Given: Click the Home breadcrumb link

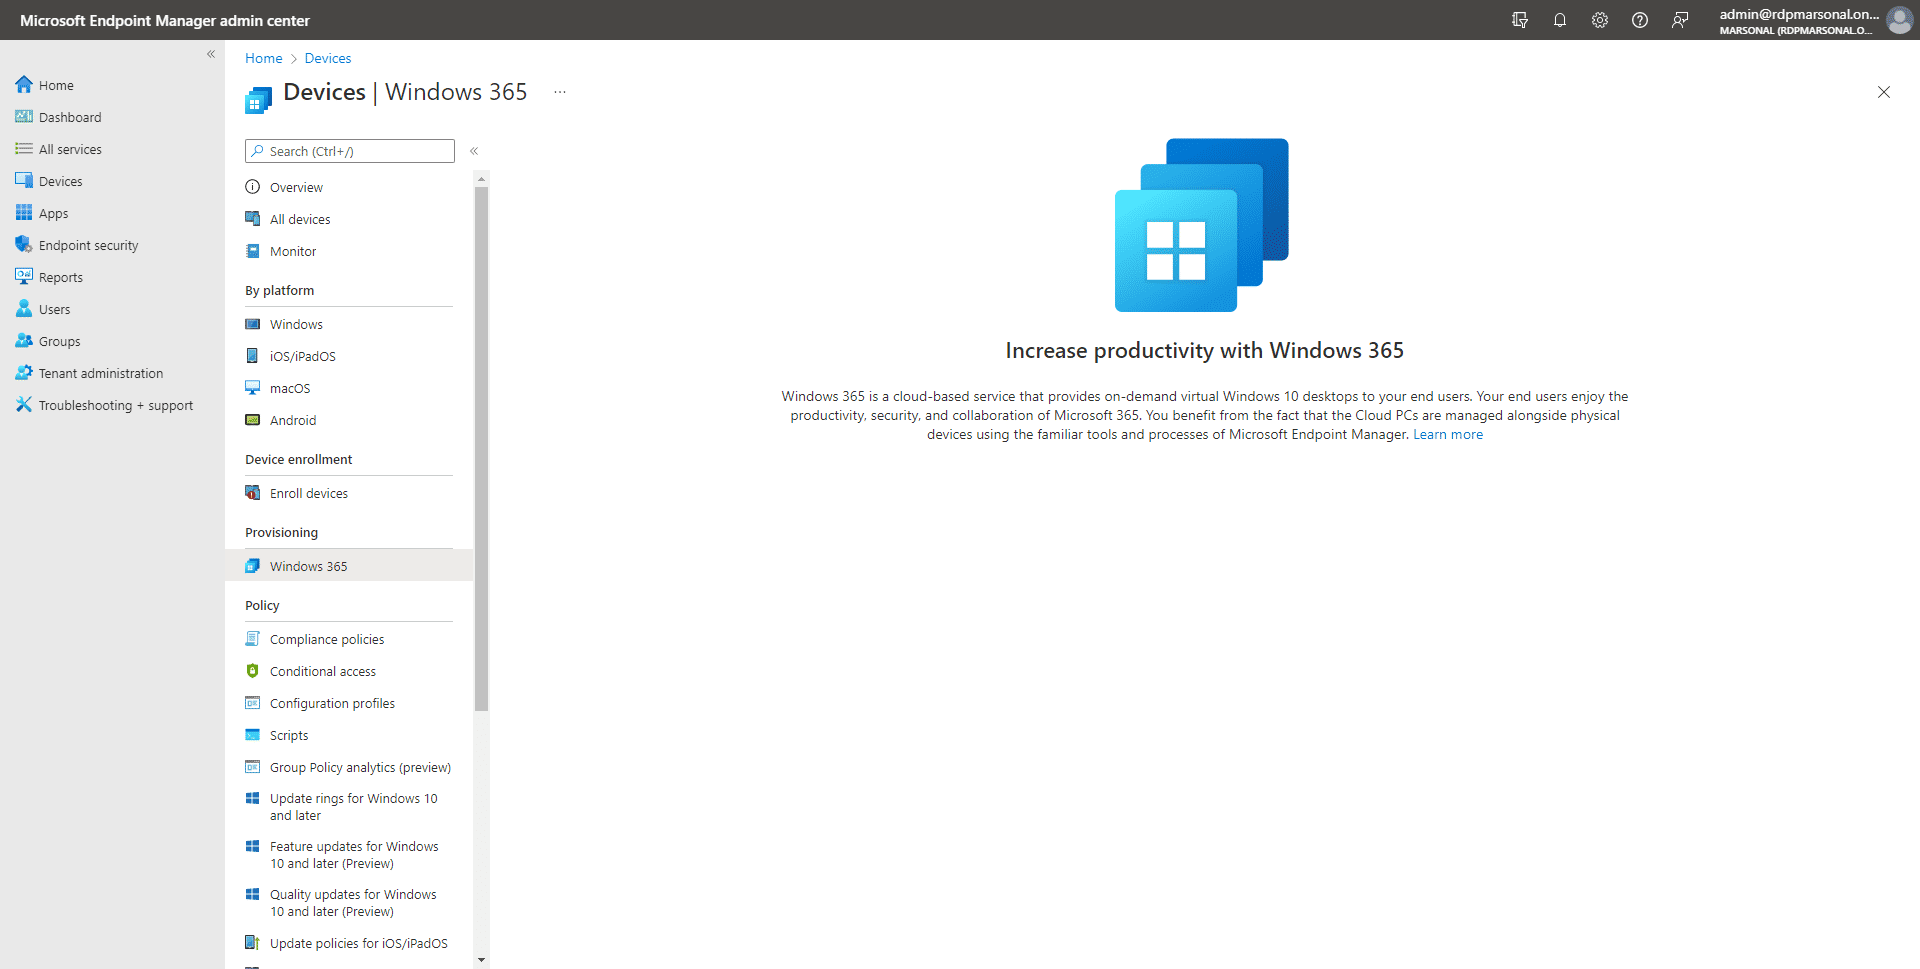Looking at the screenshot, I should (264, 58).
